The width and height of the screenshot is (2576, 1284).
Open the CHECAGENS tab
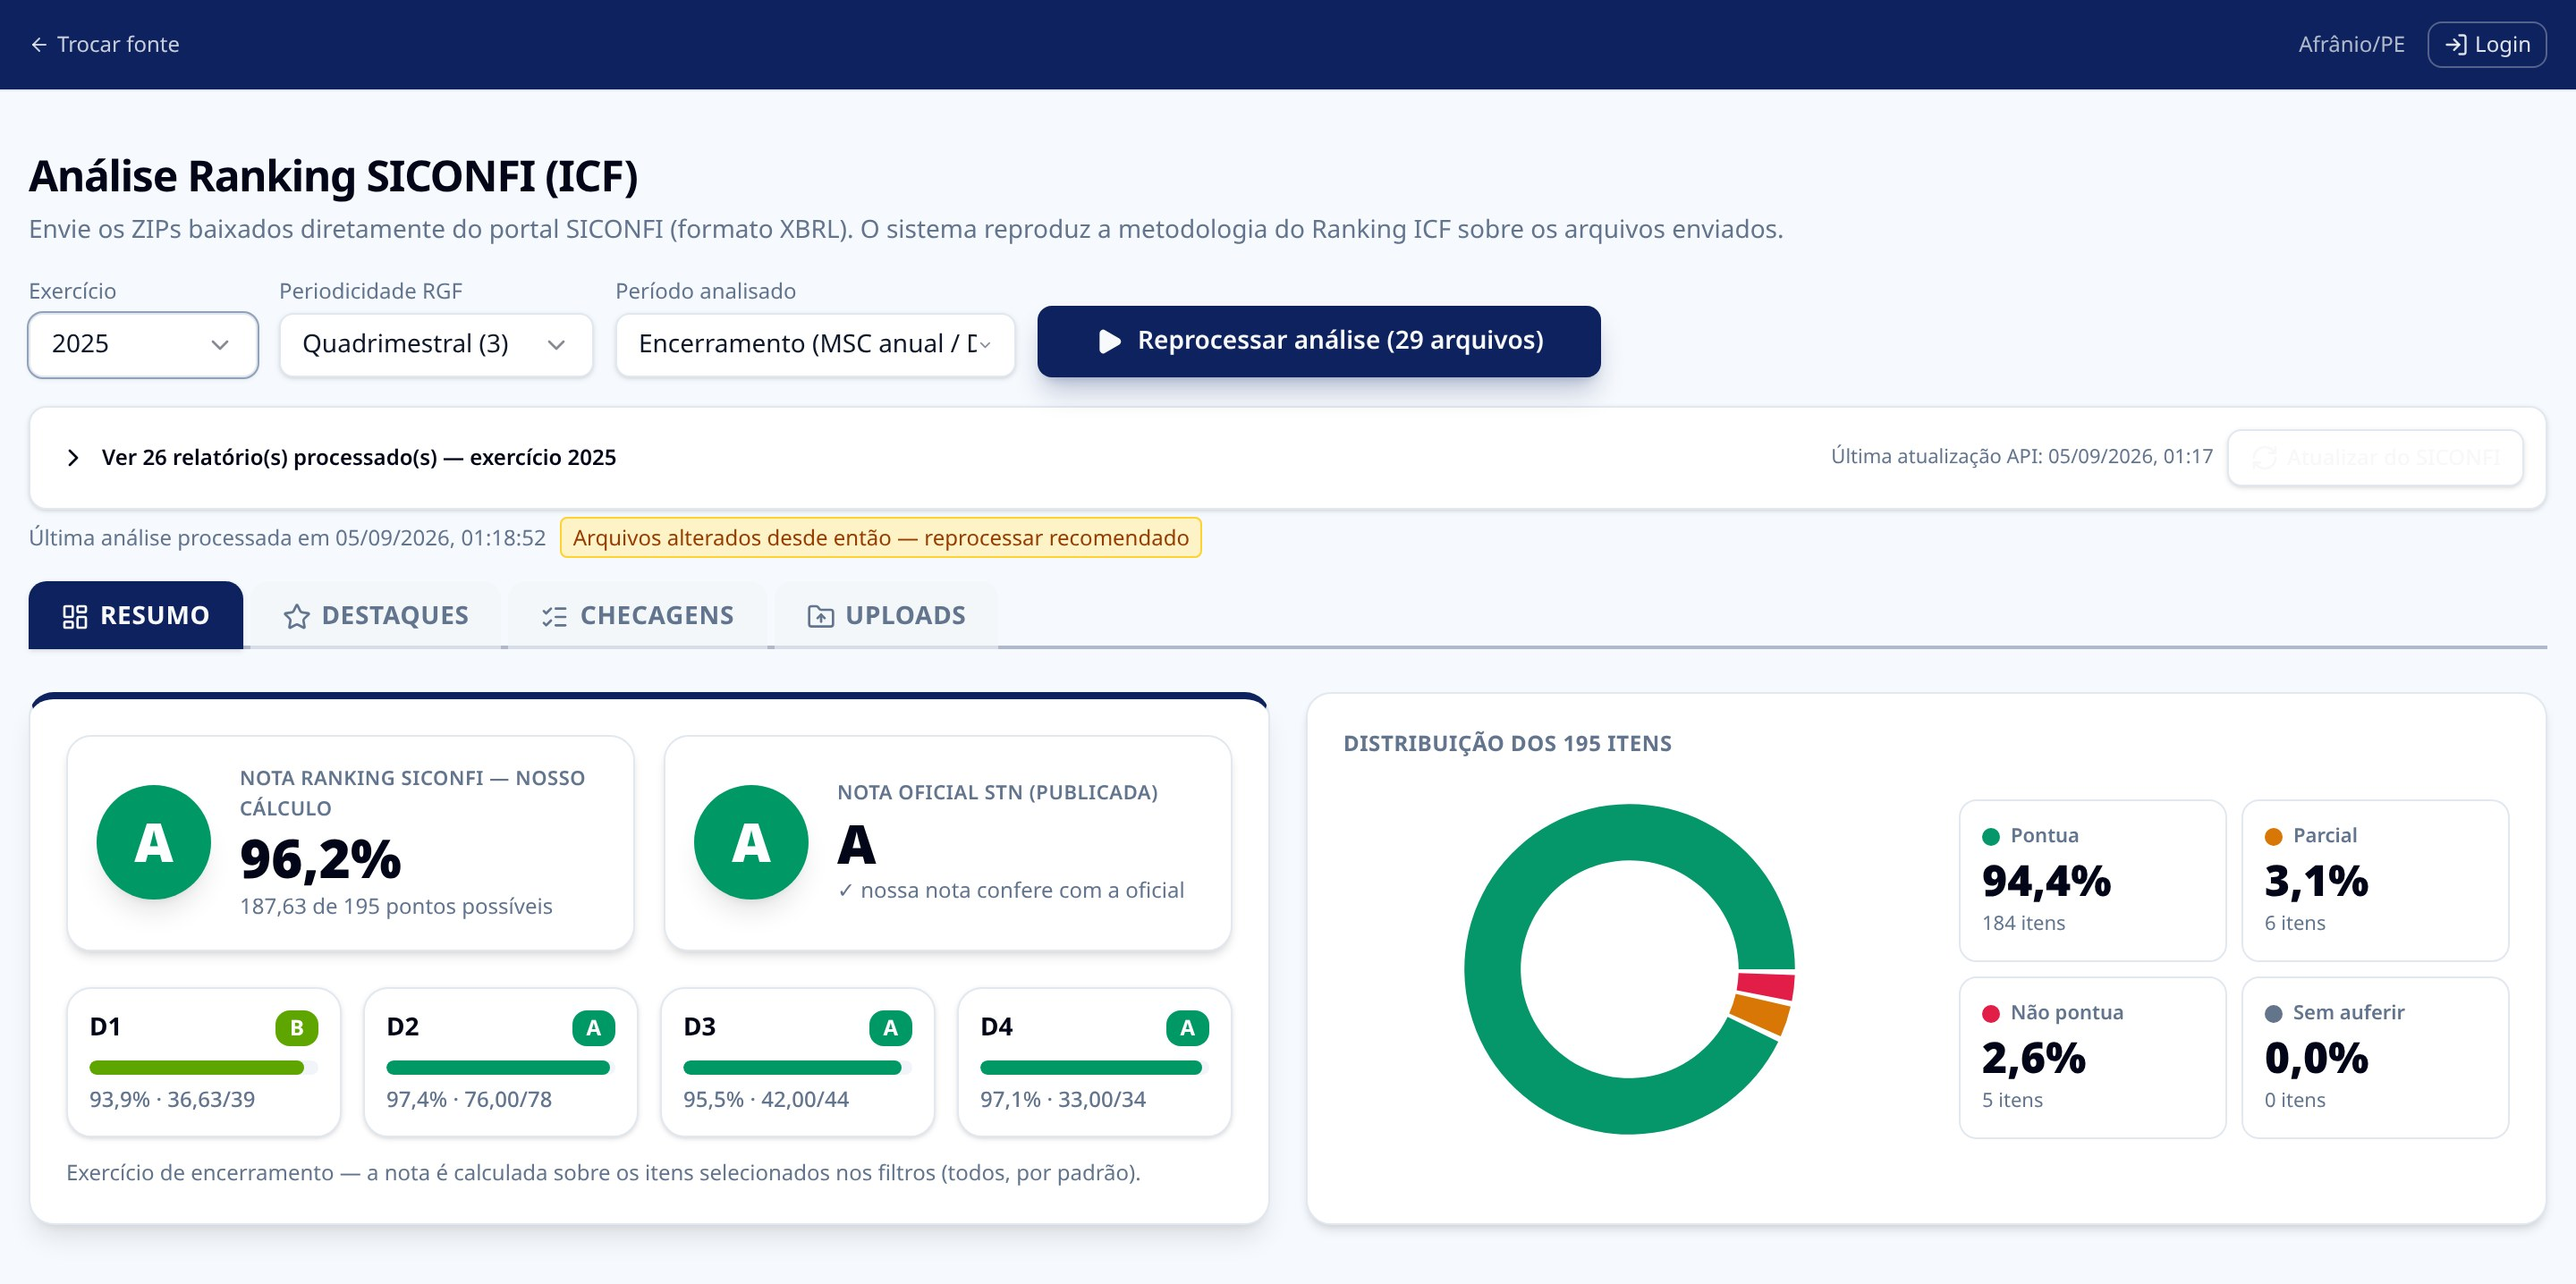(638, 615)
